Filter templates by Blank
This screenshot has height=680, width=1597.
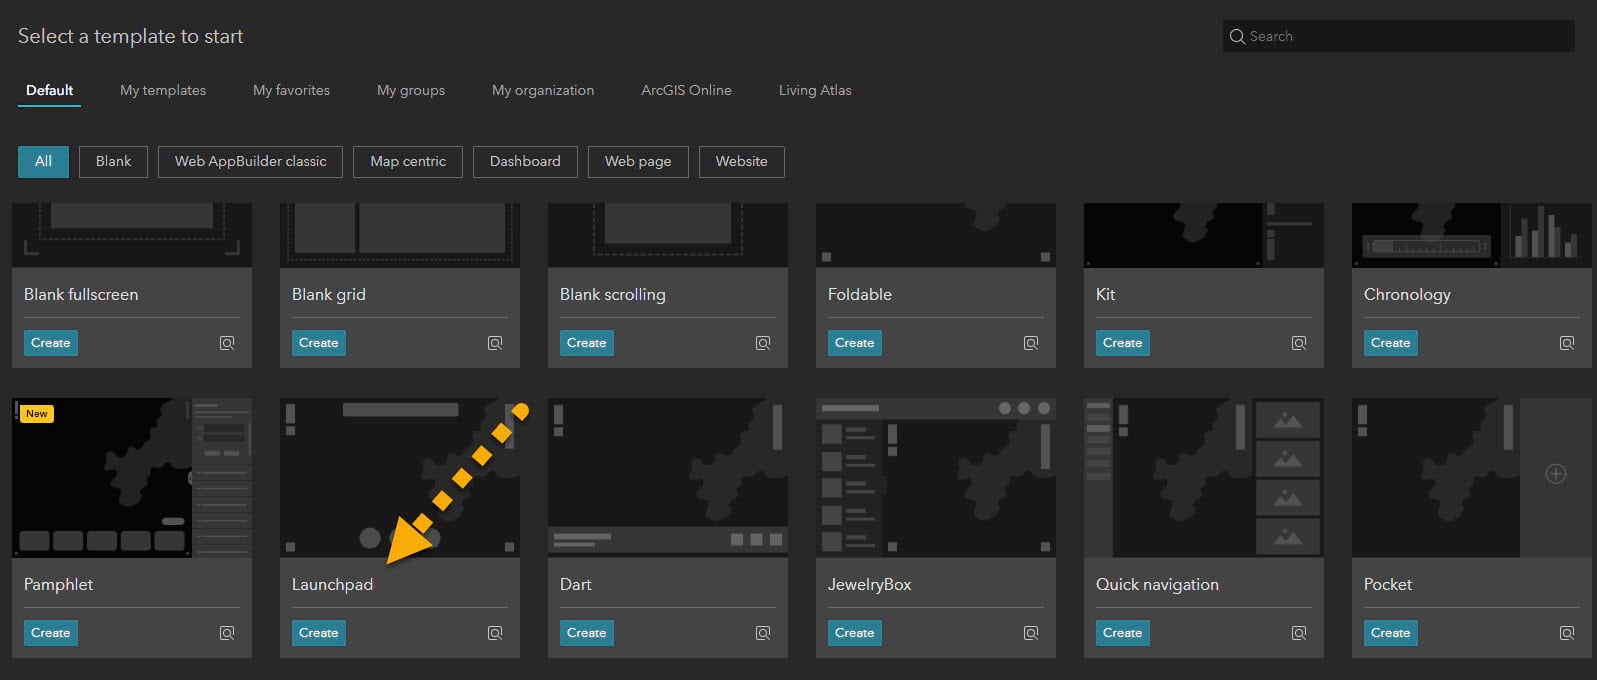[113, 161]
